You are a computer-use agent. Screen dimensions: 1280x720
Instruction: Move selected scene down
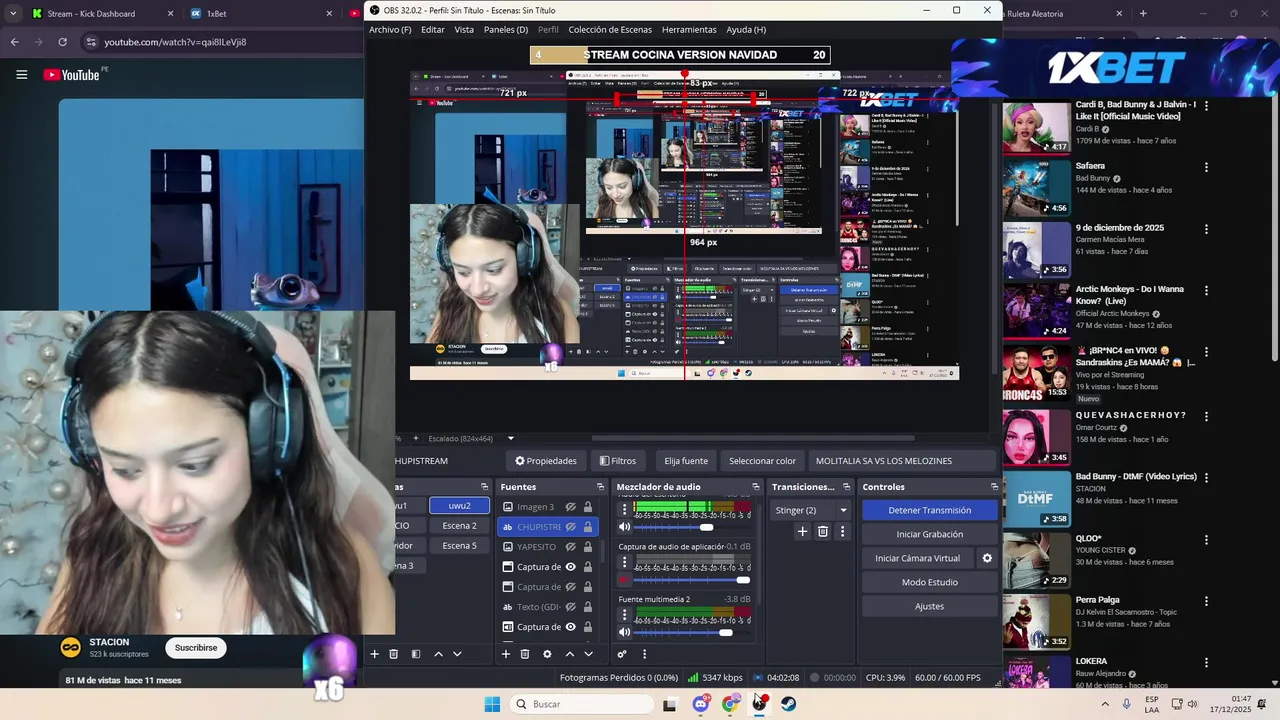[x=457, y=654]
